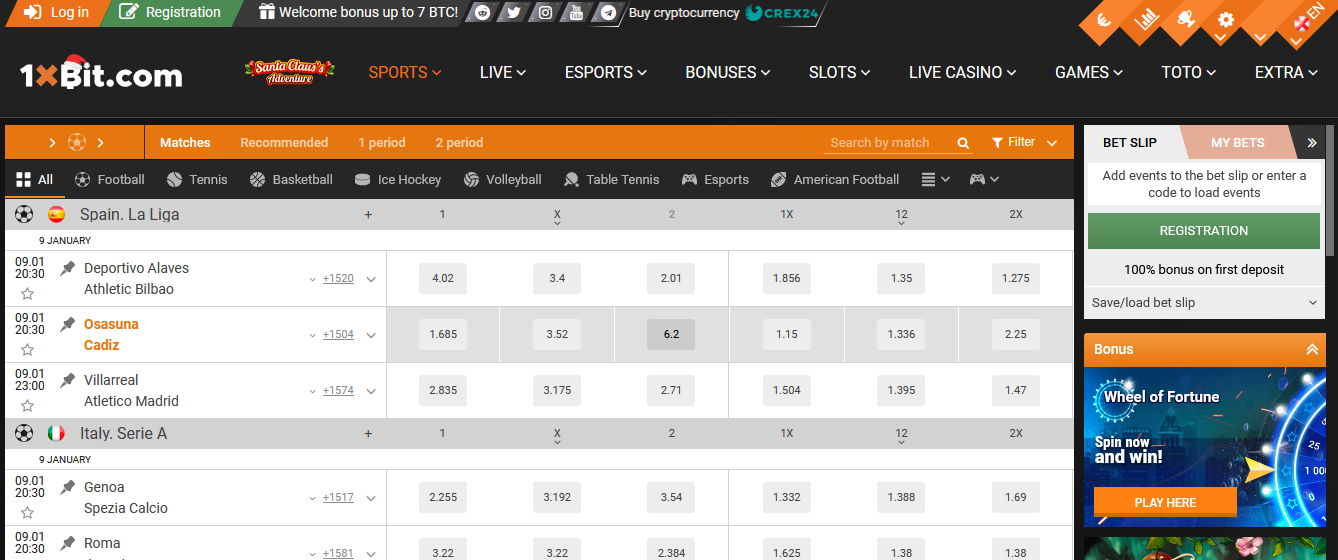
Task: Filter by American Football sport
Action: pos(835,180)
